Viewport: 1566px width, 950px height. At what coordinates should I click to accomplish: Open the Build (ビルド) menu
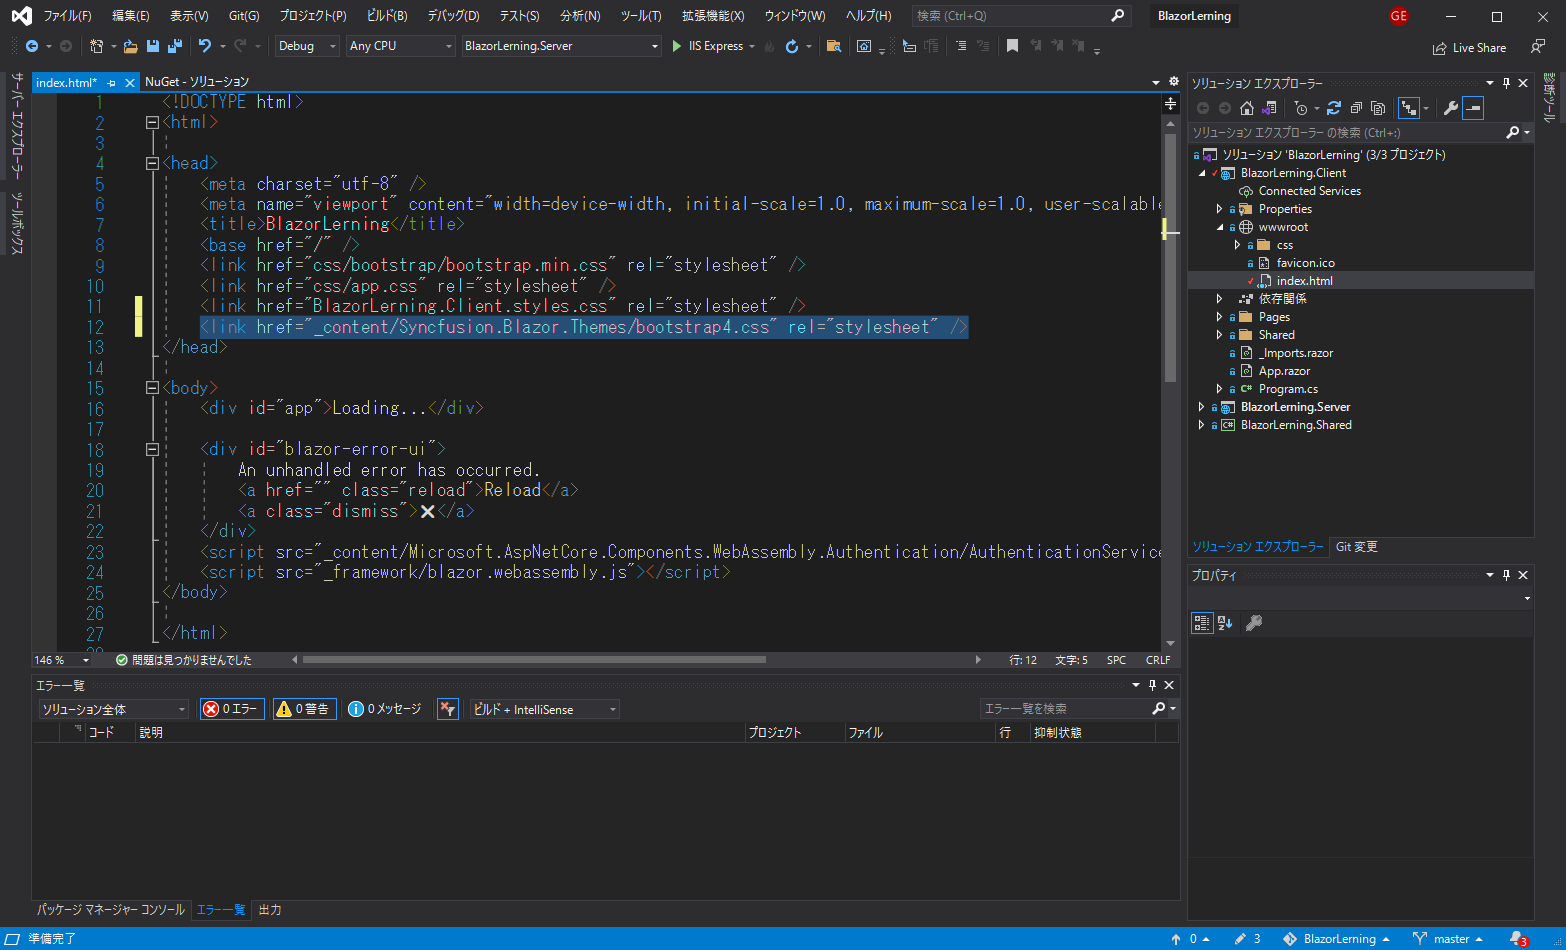386,16
